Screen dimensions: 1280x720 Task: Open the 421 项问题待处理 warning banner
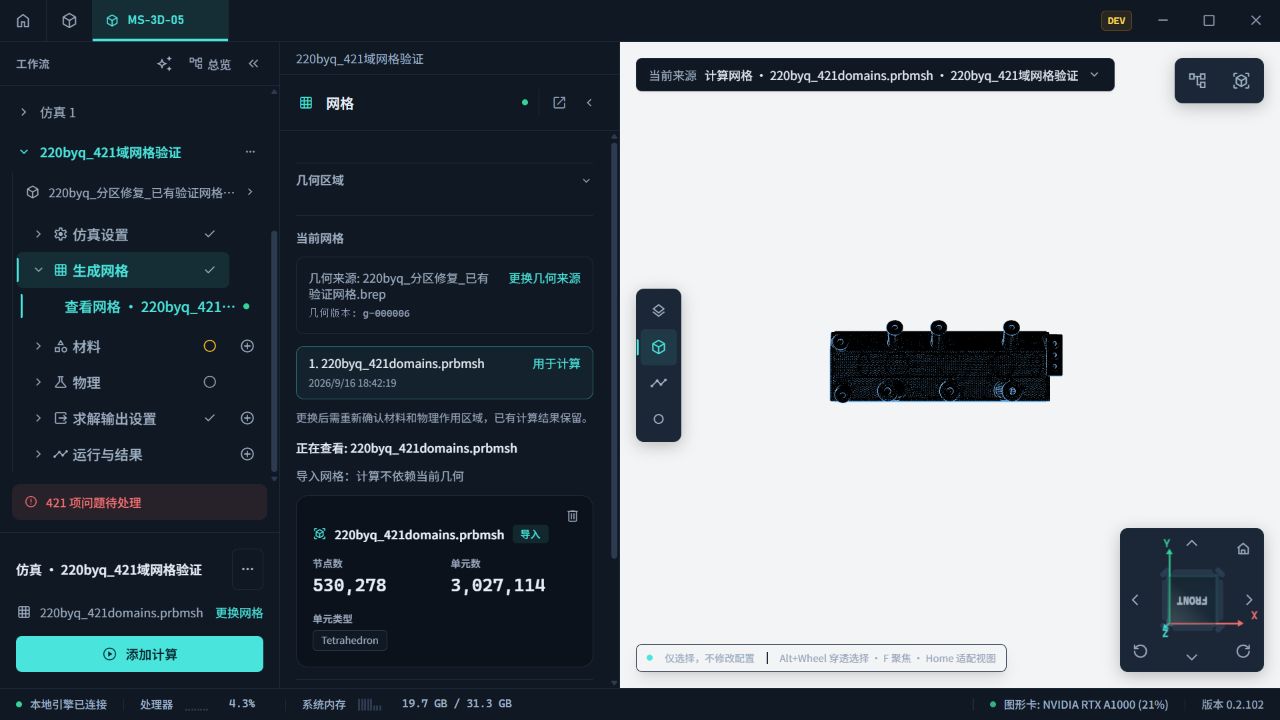coord(139,502)
